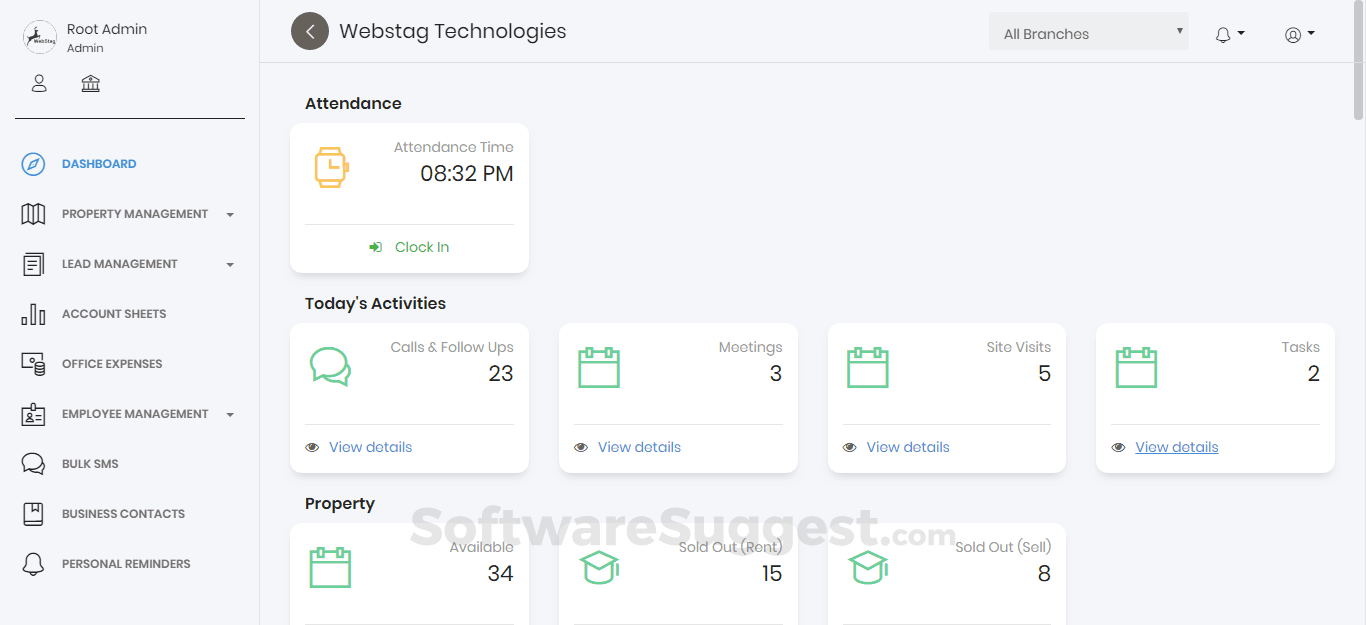This screenshot has height=625, width=1366.
Task: Click the person icon under Root Admin
Action: coord(39,83)
